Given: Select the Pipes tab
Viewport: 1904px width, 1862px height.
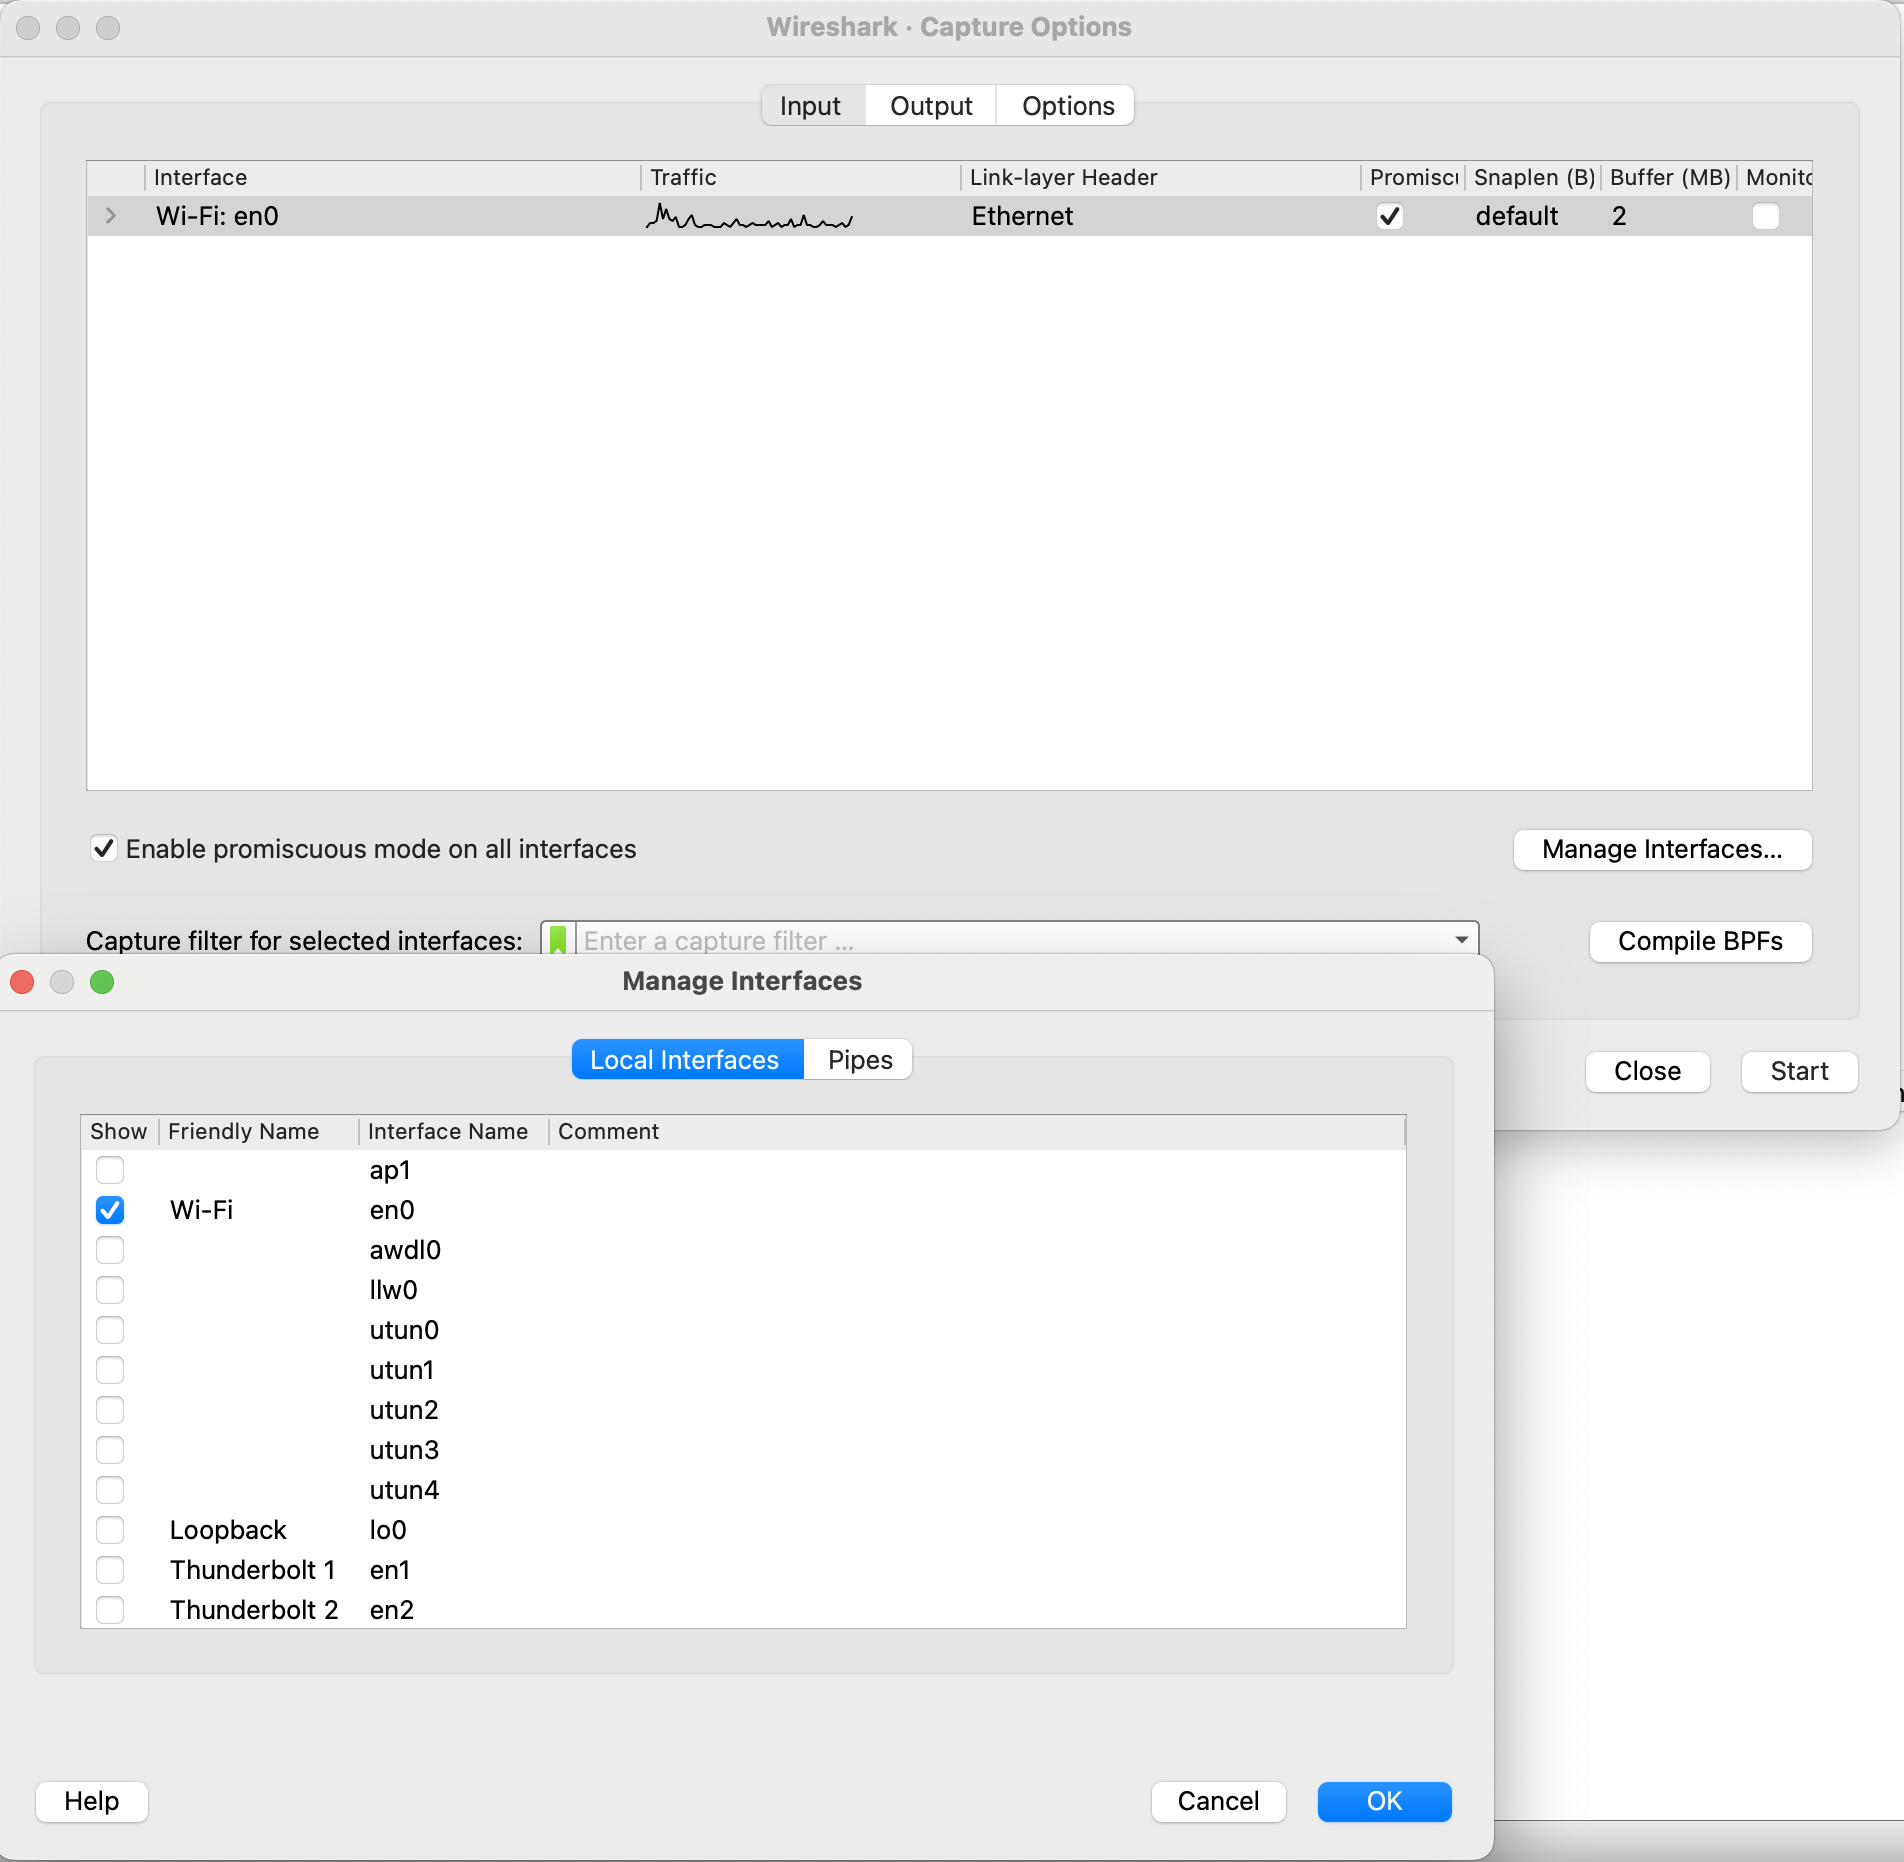Looking at the screenshot, I should [x=860, y=1060].
